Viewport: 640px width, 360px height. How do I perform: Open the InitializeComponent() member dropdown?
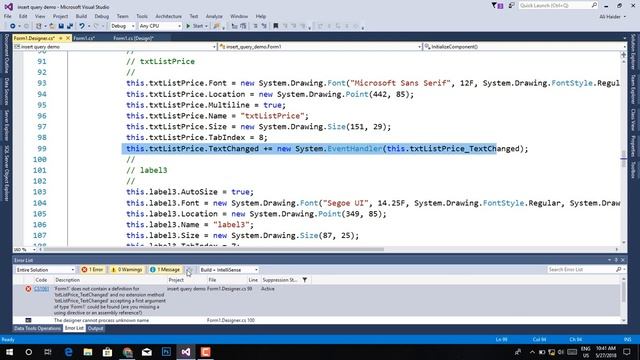[x=525, y=47]
